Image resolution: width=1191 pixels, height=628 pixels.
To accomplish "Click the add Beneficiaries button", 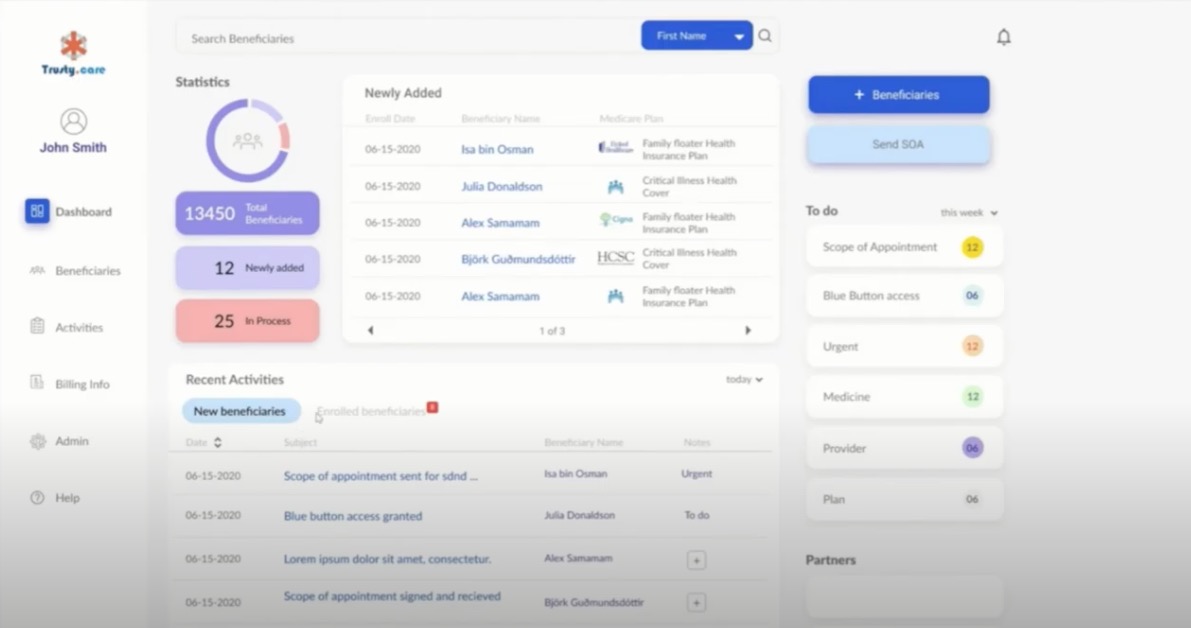I will (x=898, y=95).
